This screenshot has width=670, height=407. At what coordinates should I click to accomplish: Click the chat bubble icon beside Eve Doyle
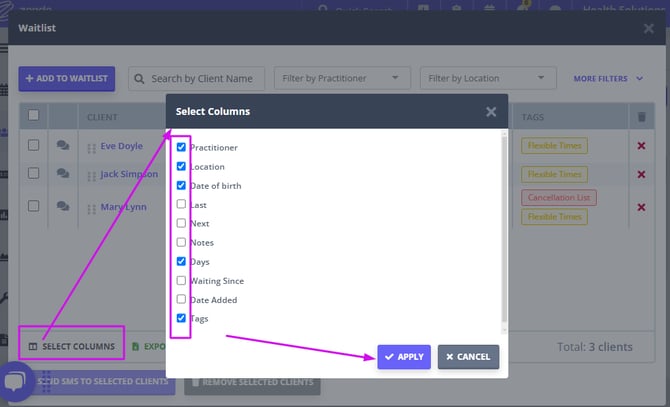[63, 146]
